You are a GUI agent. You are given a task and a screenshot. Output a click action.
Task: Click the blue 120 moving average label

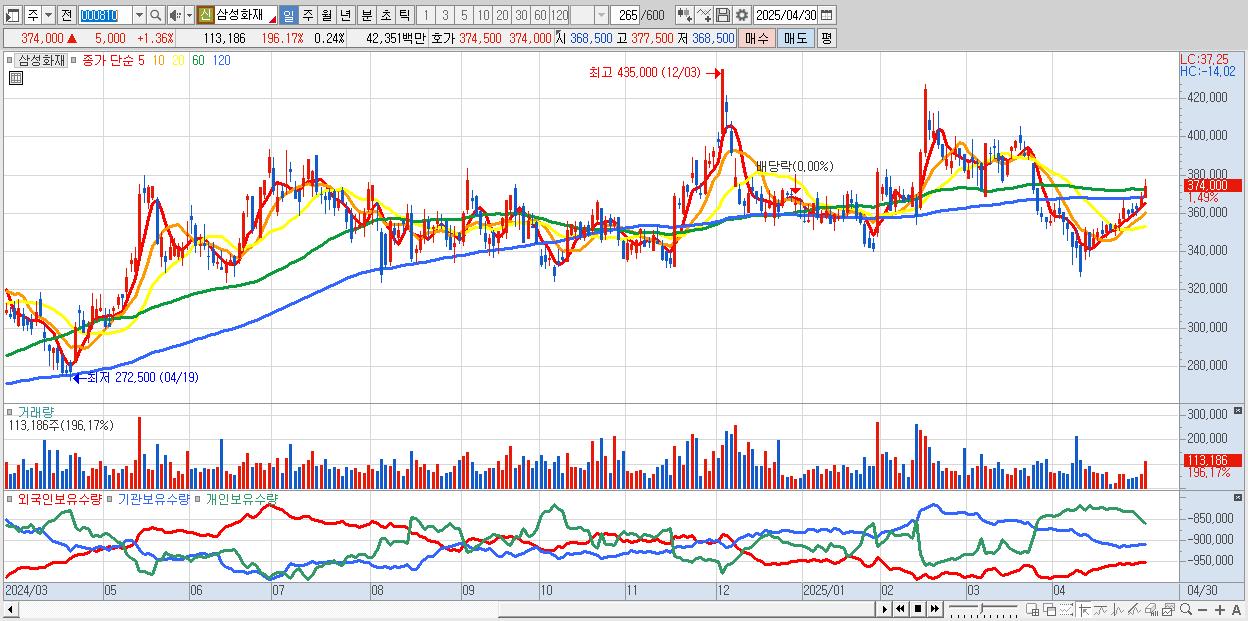coord(221,60)
